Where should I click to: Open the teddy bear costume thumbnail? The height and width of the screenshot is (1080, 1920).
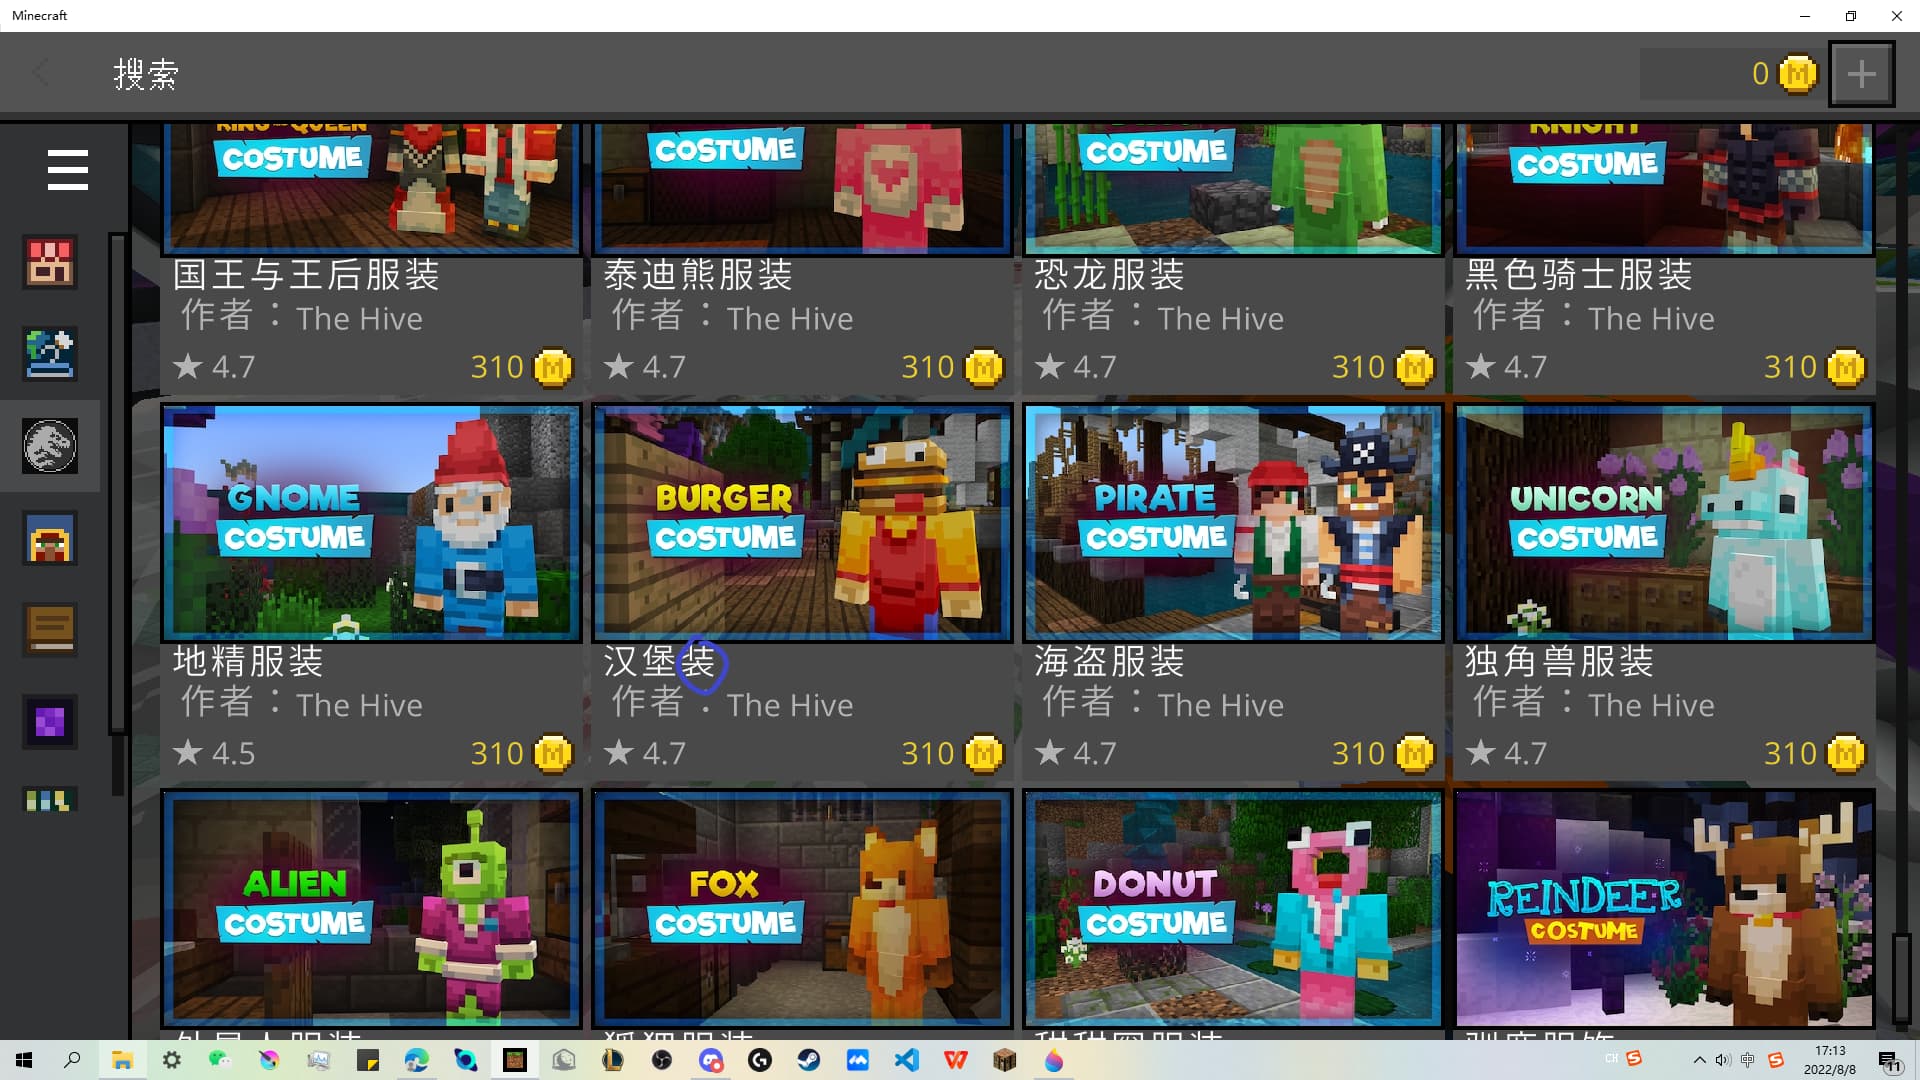(802, 188)
